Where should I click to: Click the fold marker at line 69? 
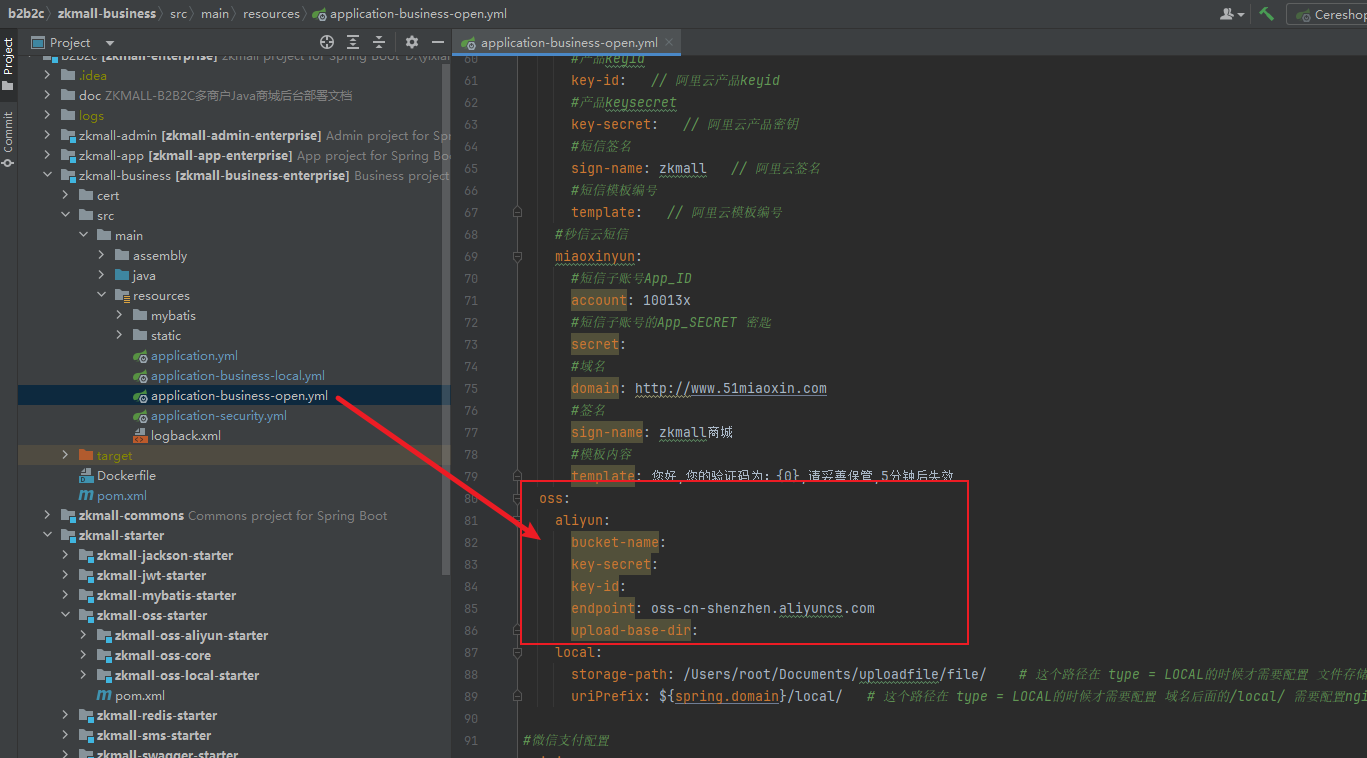point(517,256)
